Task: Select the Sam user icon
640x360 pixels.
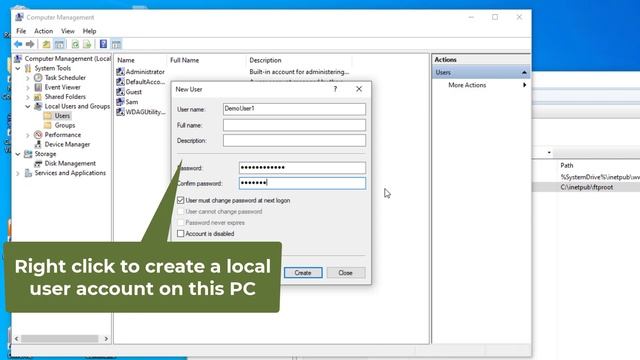Action: (120, 102)
